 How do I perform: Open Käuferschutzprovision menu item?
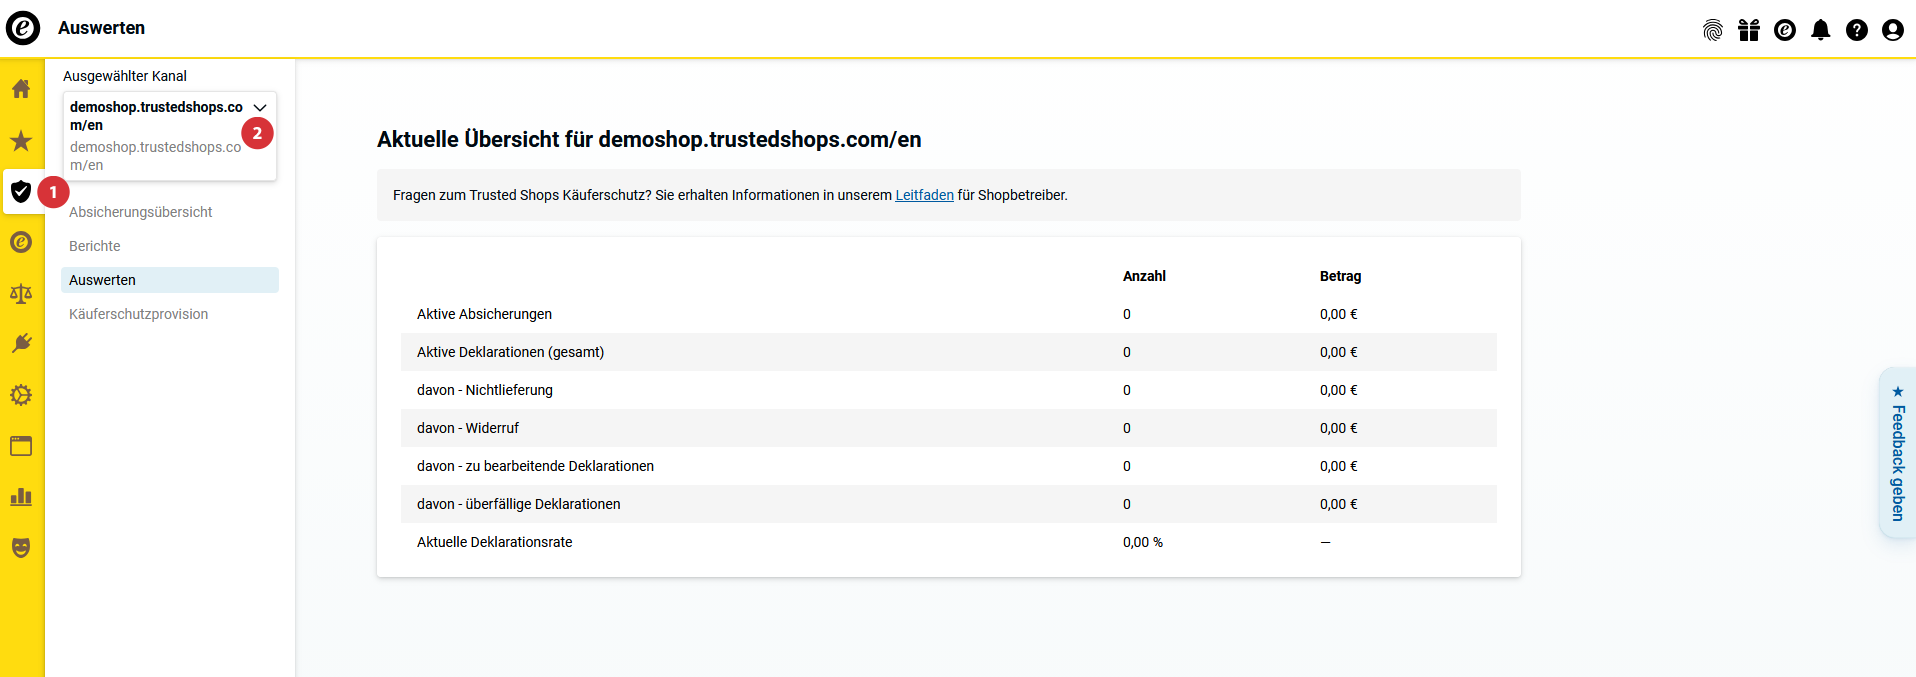[139, 314]
